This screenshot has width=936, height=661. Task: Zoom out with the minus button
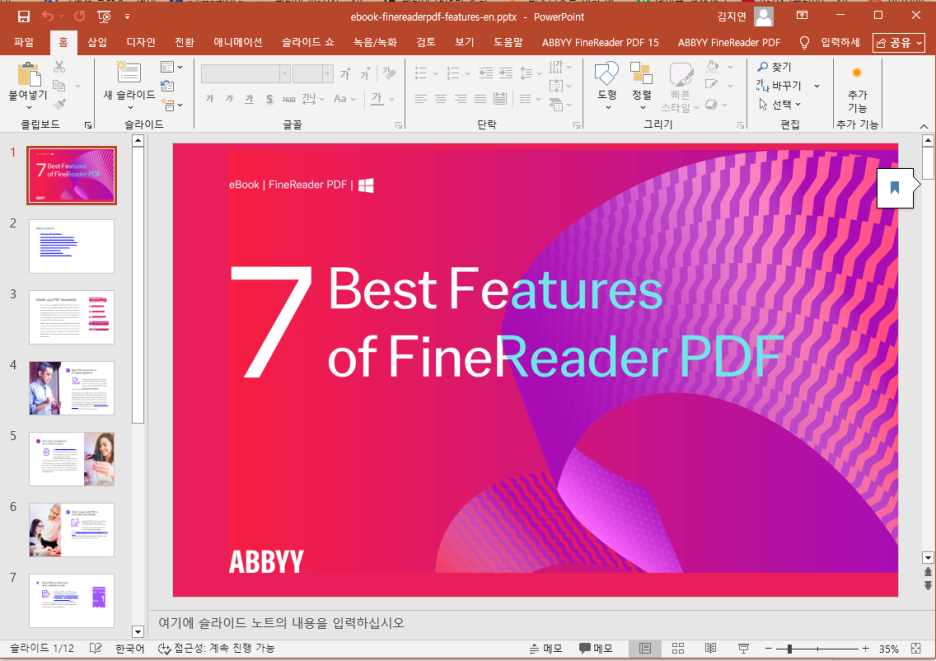(x=768, y=648)
